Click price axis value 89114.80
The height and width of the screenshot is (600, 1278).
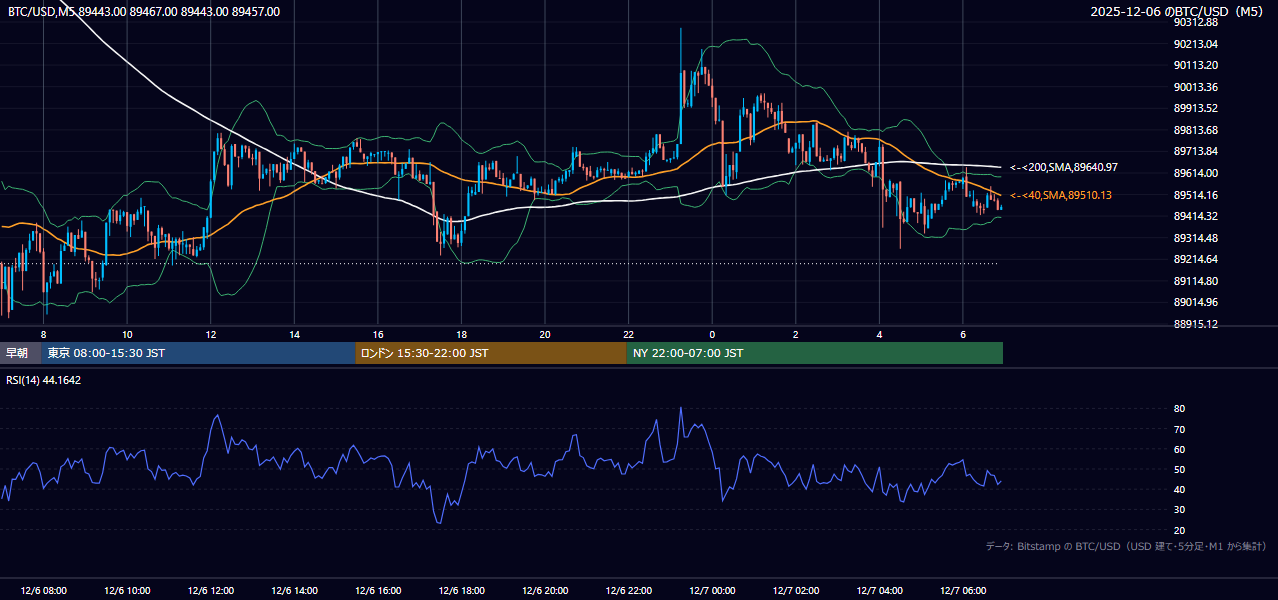(x=1196, y=281)
